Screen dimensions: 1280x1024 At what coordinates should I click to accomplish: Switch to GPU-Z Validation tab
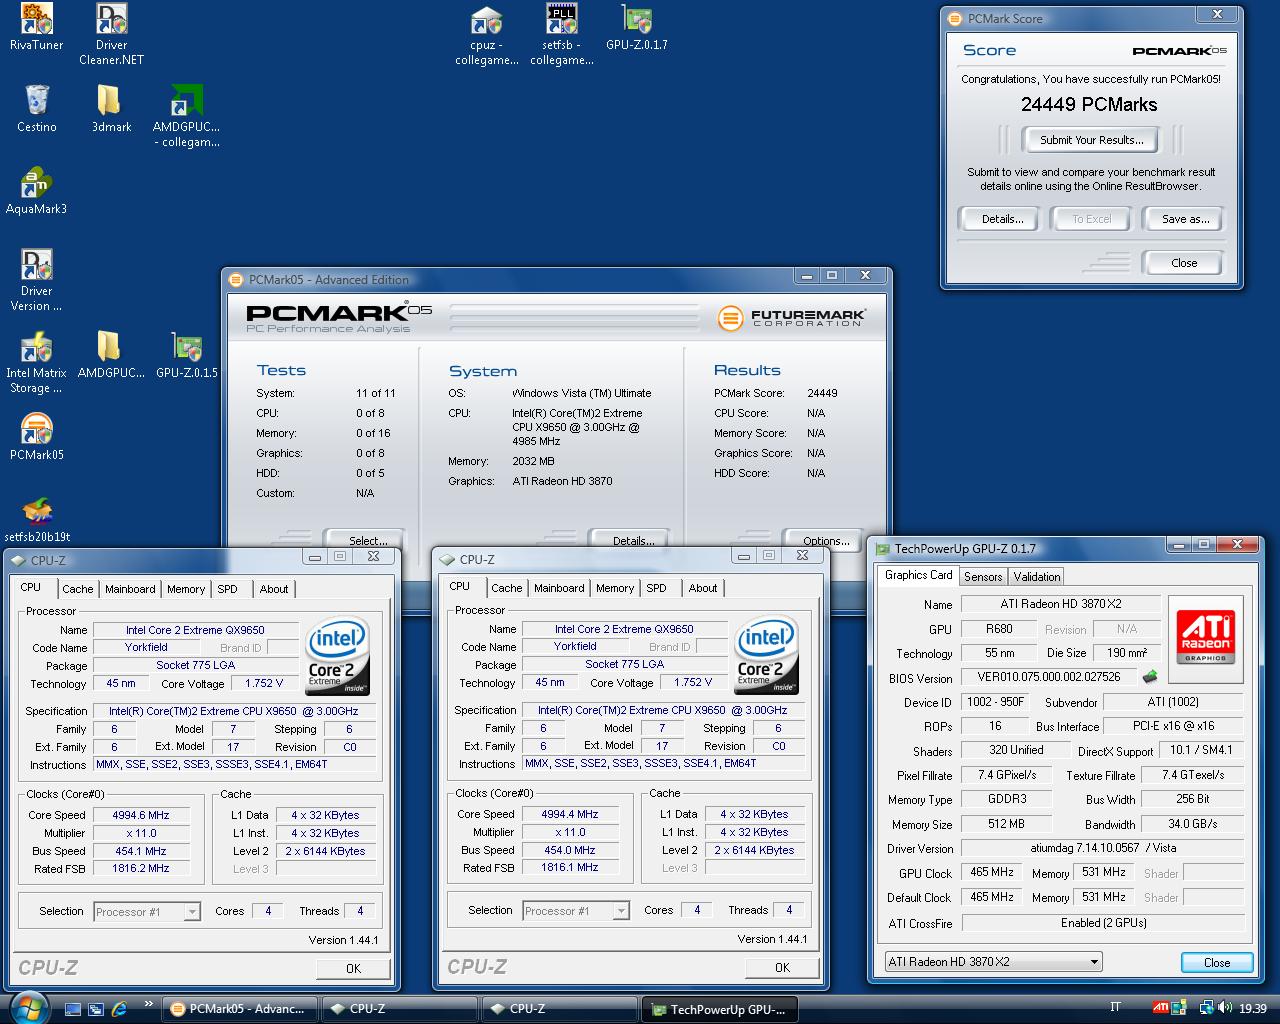click(x=1037, y=577)
